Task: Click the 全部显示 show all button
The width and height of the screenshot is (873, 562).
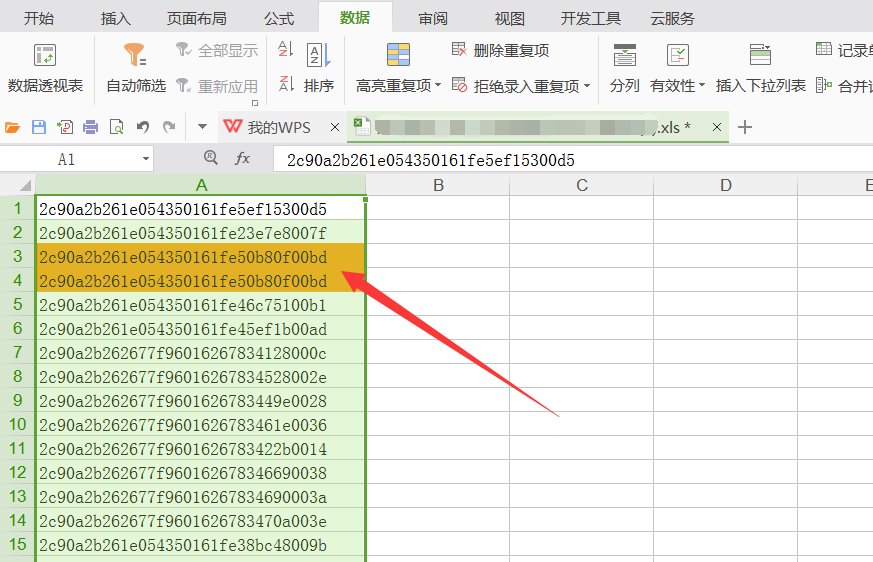Action: pos(217,51)
